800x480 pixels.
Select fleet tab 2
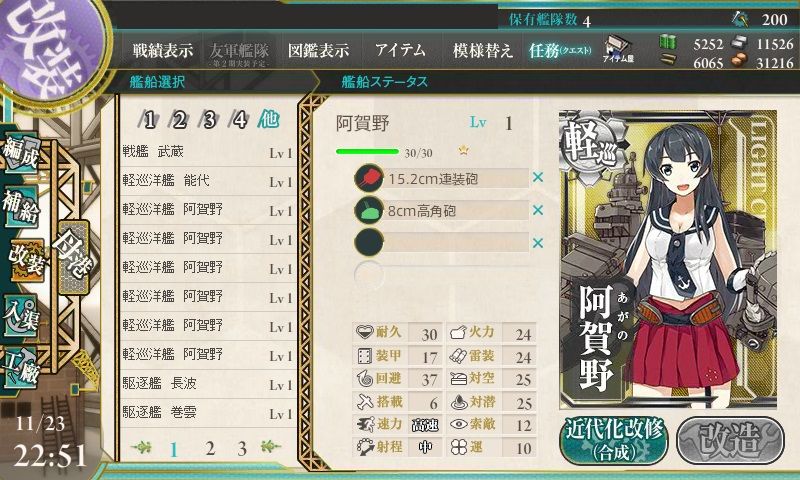(179, 120)
